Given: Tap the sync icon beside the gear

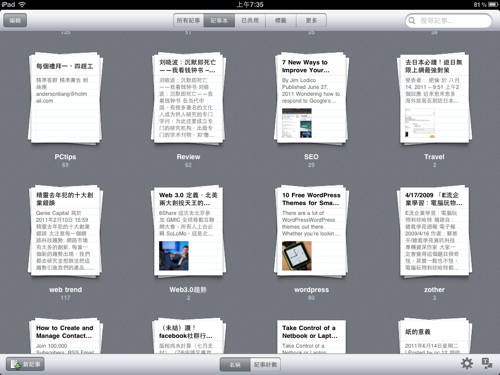Looking at the screenshot, I should point(487,363).
